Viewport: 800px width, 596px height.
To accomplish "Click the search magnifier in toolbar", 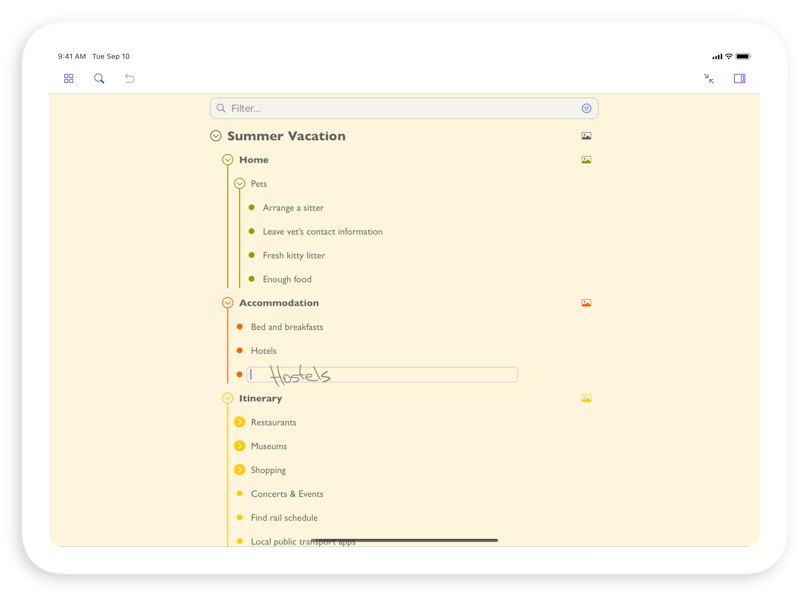I will [x=99, y=78].
